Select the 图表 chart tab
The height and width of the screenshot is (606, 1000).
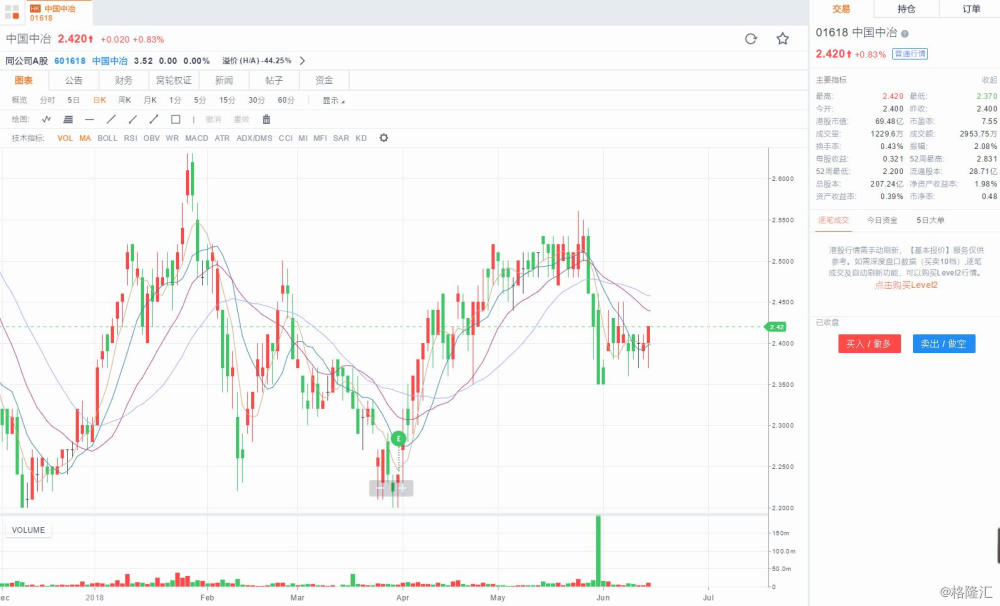(24, 80)
